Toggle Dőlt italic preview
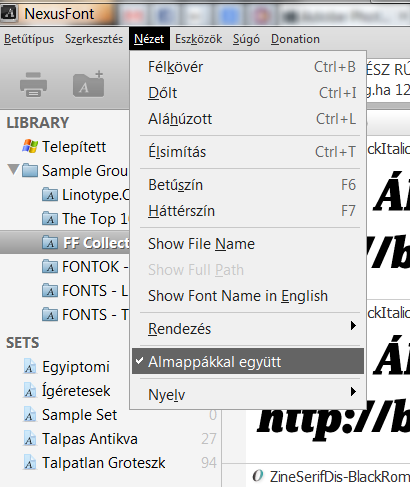Viewport: 410px width, 487px height. point(248,93)
